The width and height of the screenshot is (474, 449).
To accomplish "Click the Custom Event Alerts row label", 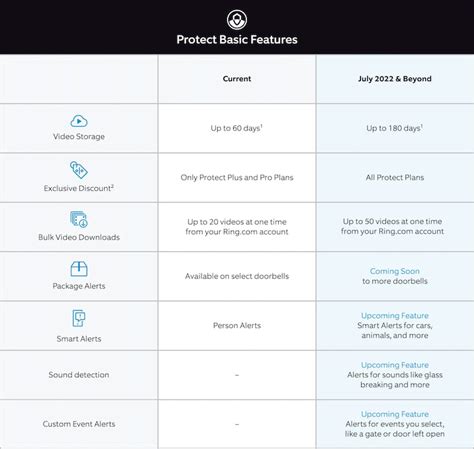I will click(x=79, y=424).
